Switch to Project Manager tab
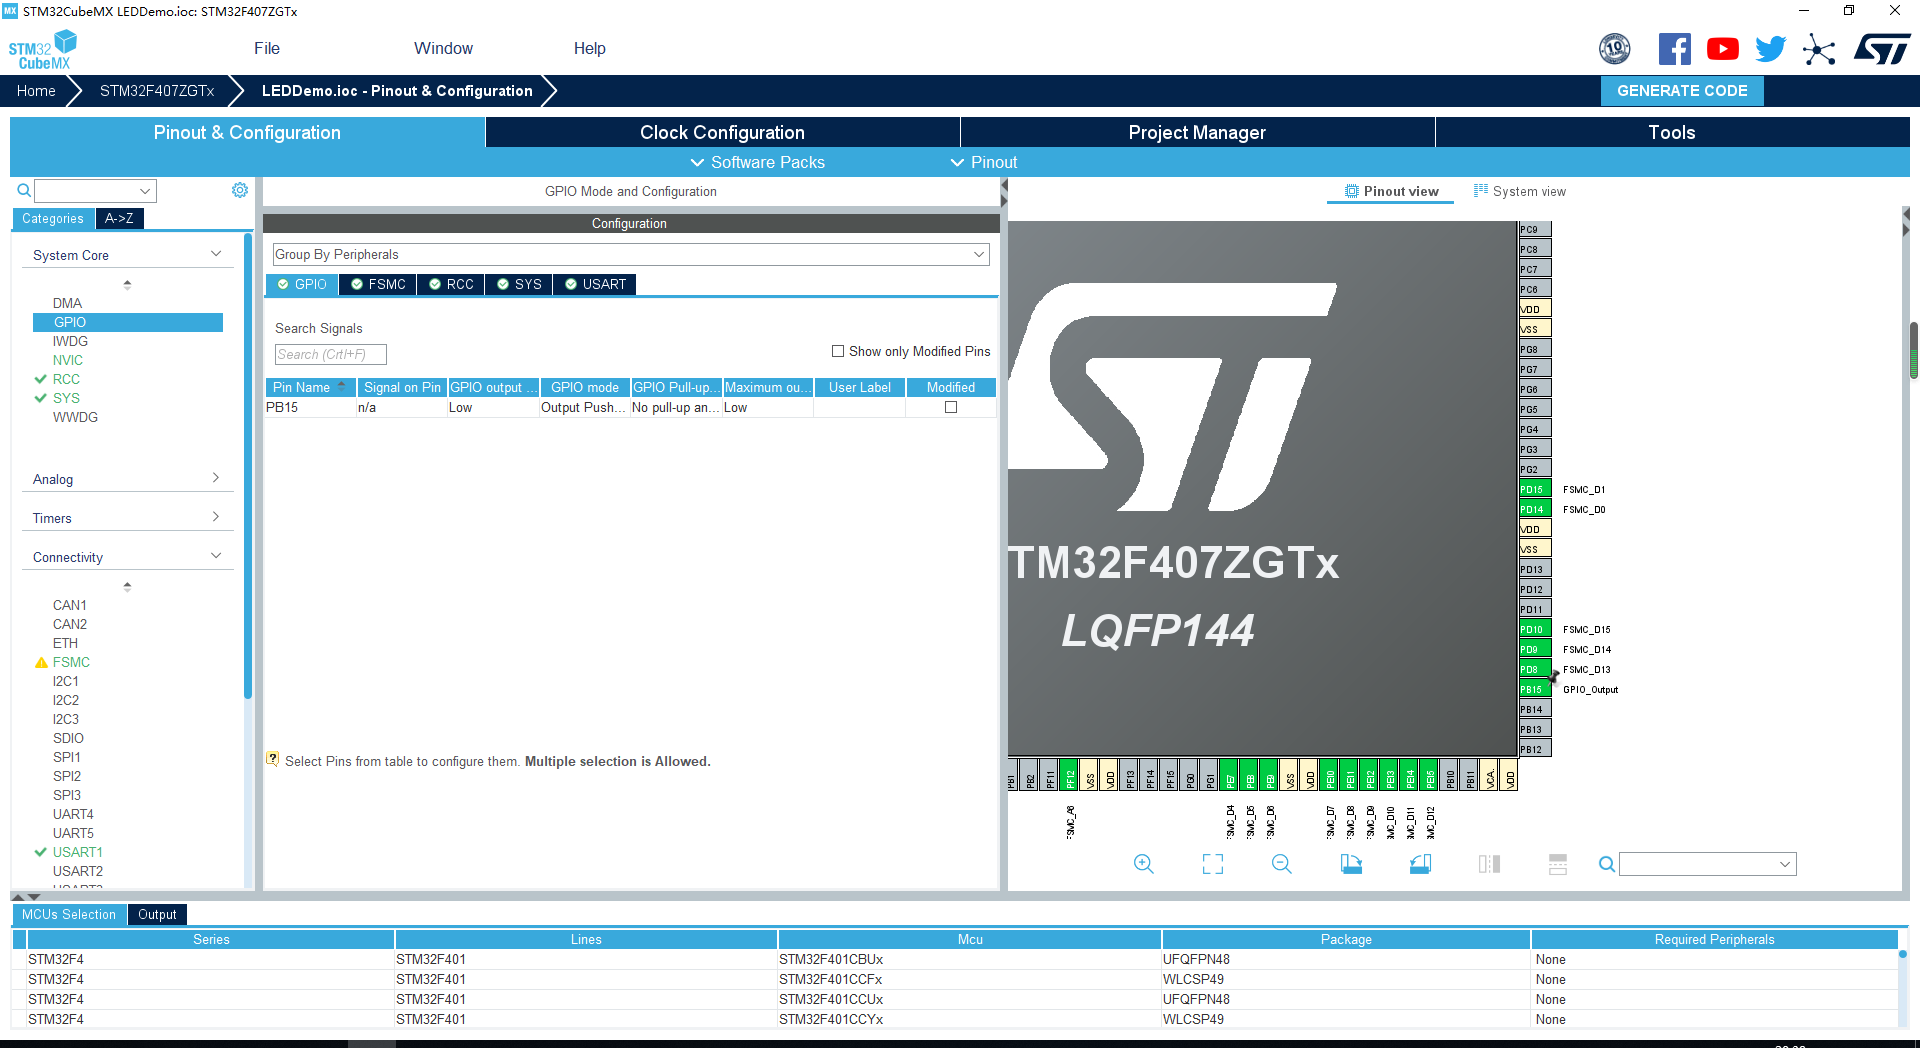The height and width of the screenshot is (1048, 1920). tap(1197, 132)
